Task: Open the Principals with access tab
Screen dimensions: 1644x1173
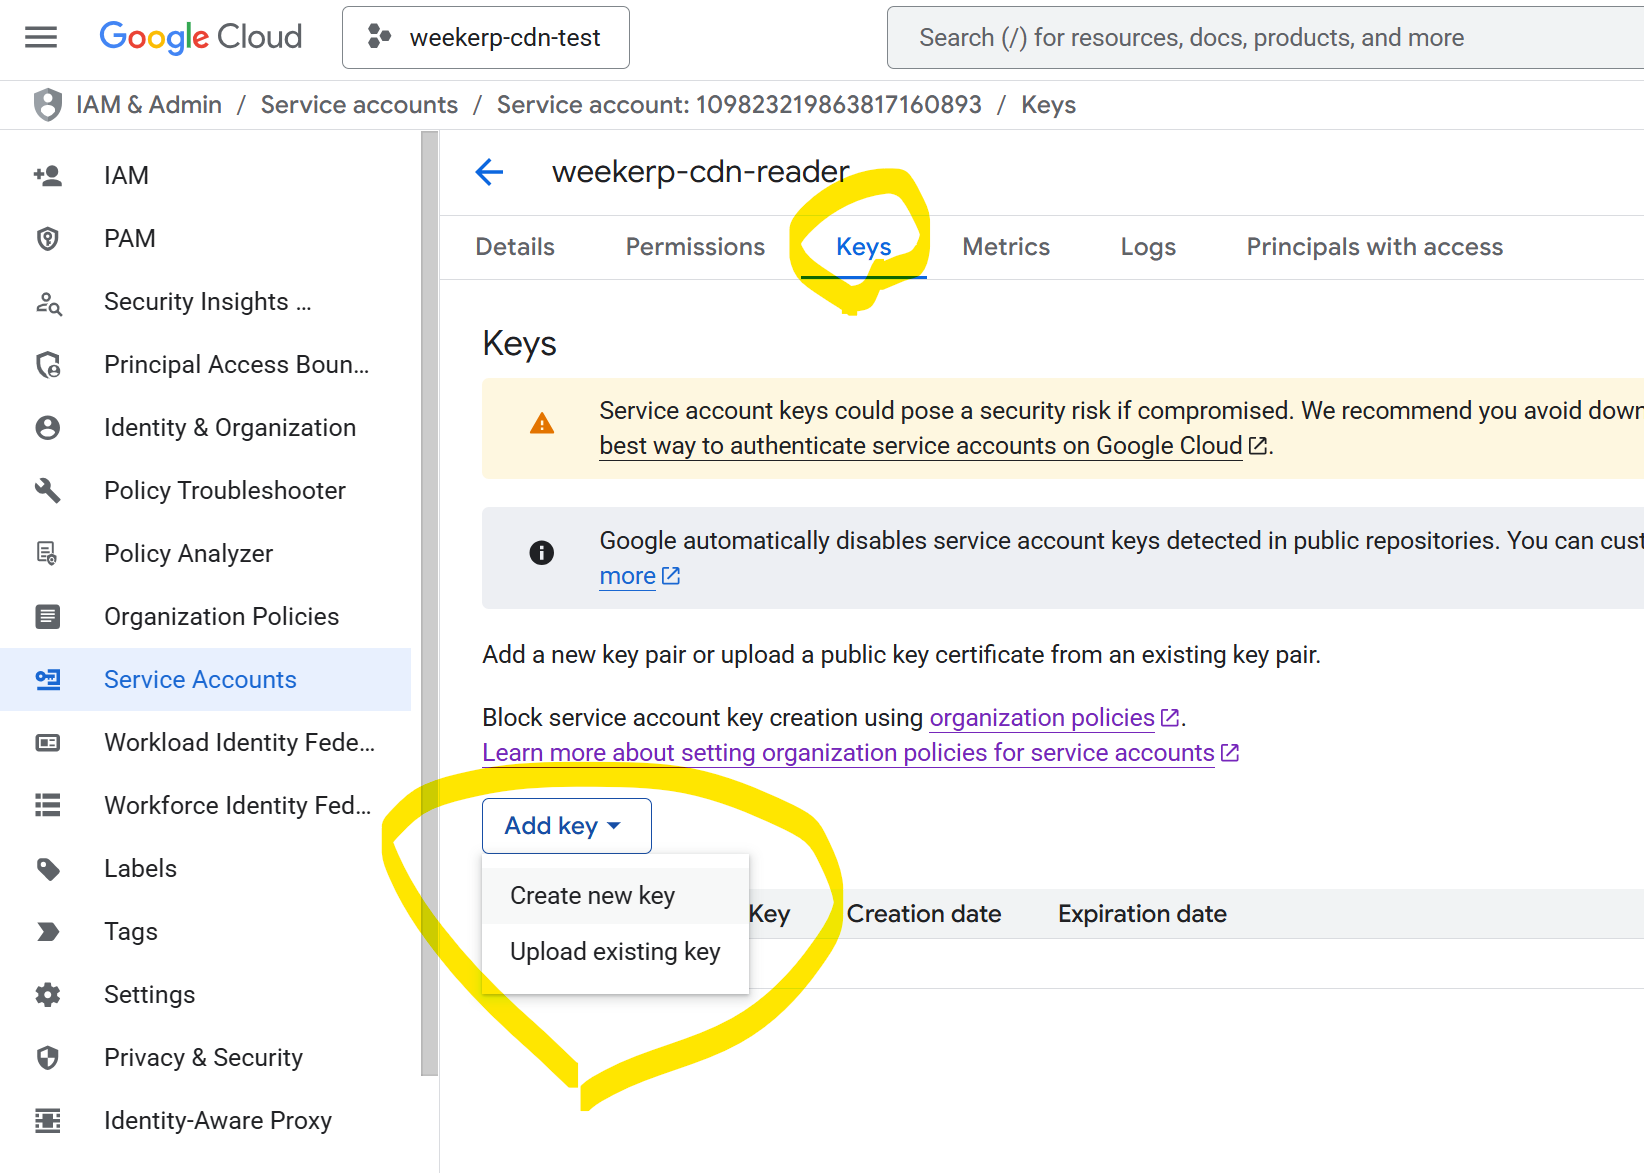Action: pyautogui.click(x=1373, y=247)
